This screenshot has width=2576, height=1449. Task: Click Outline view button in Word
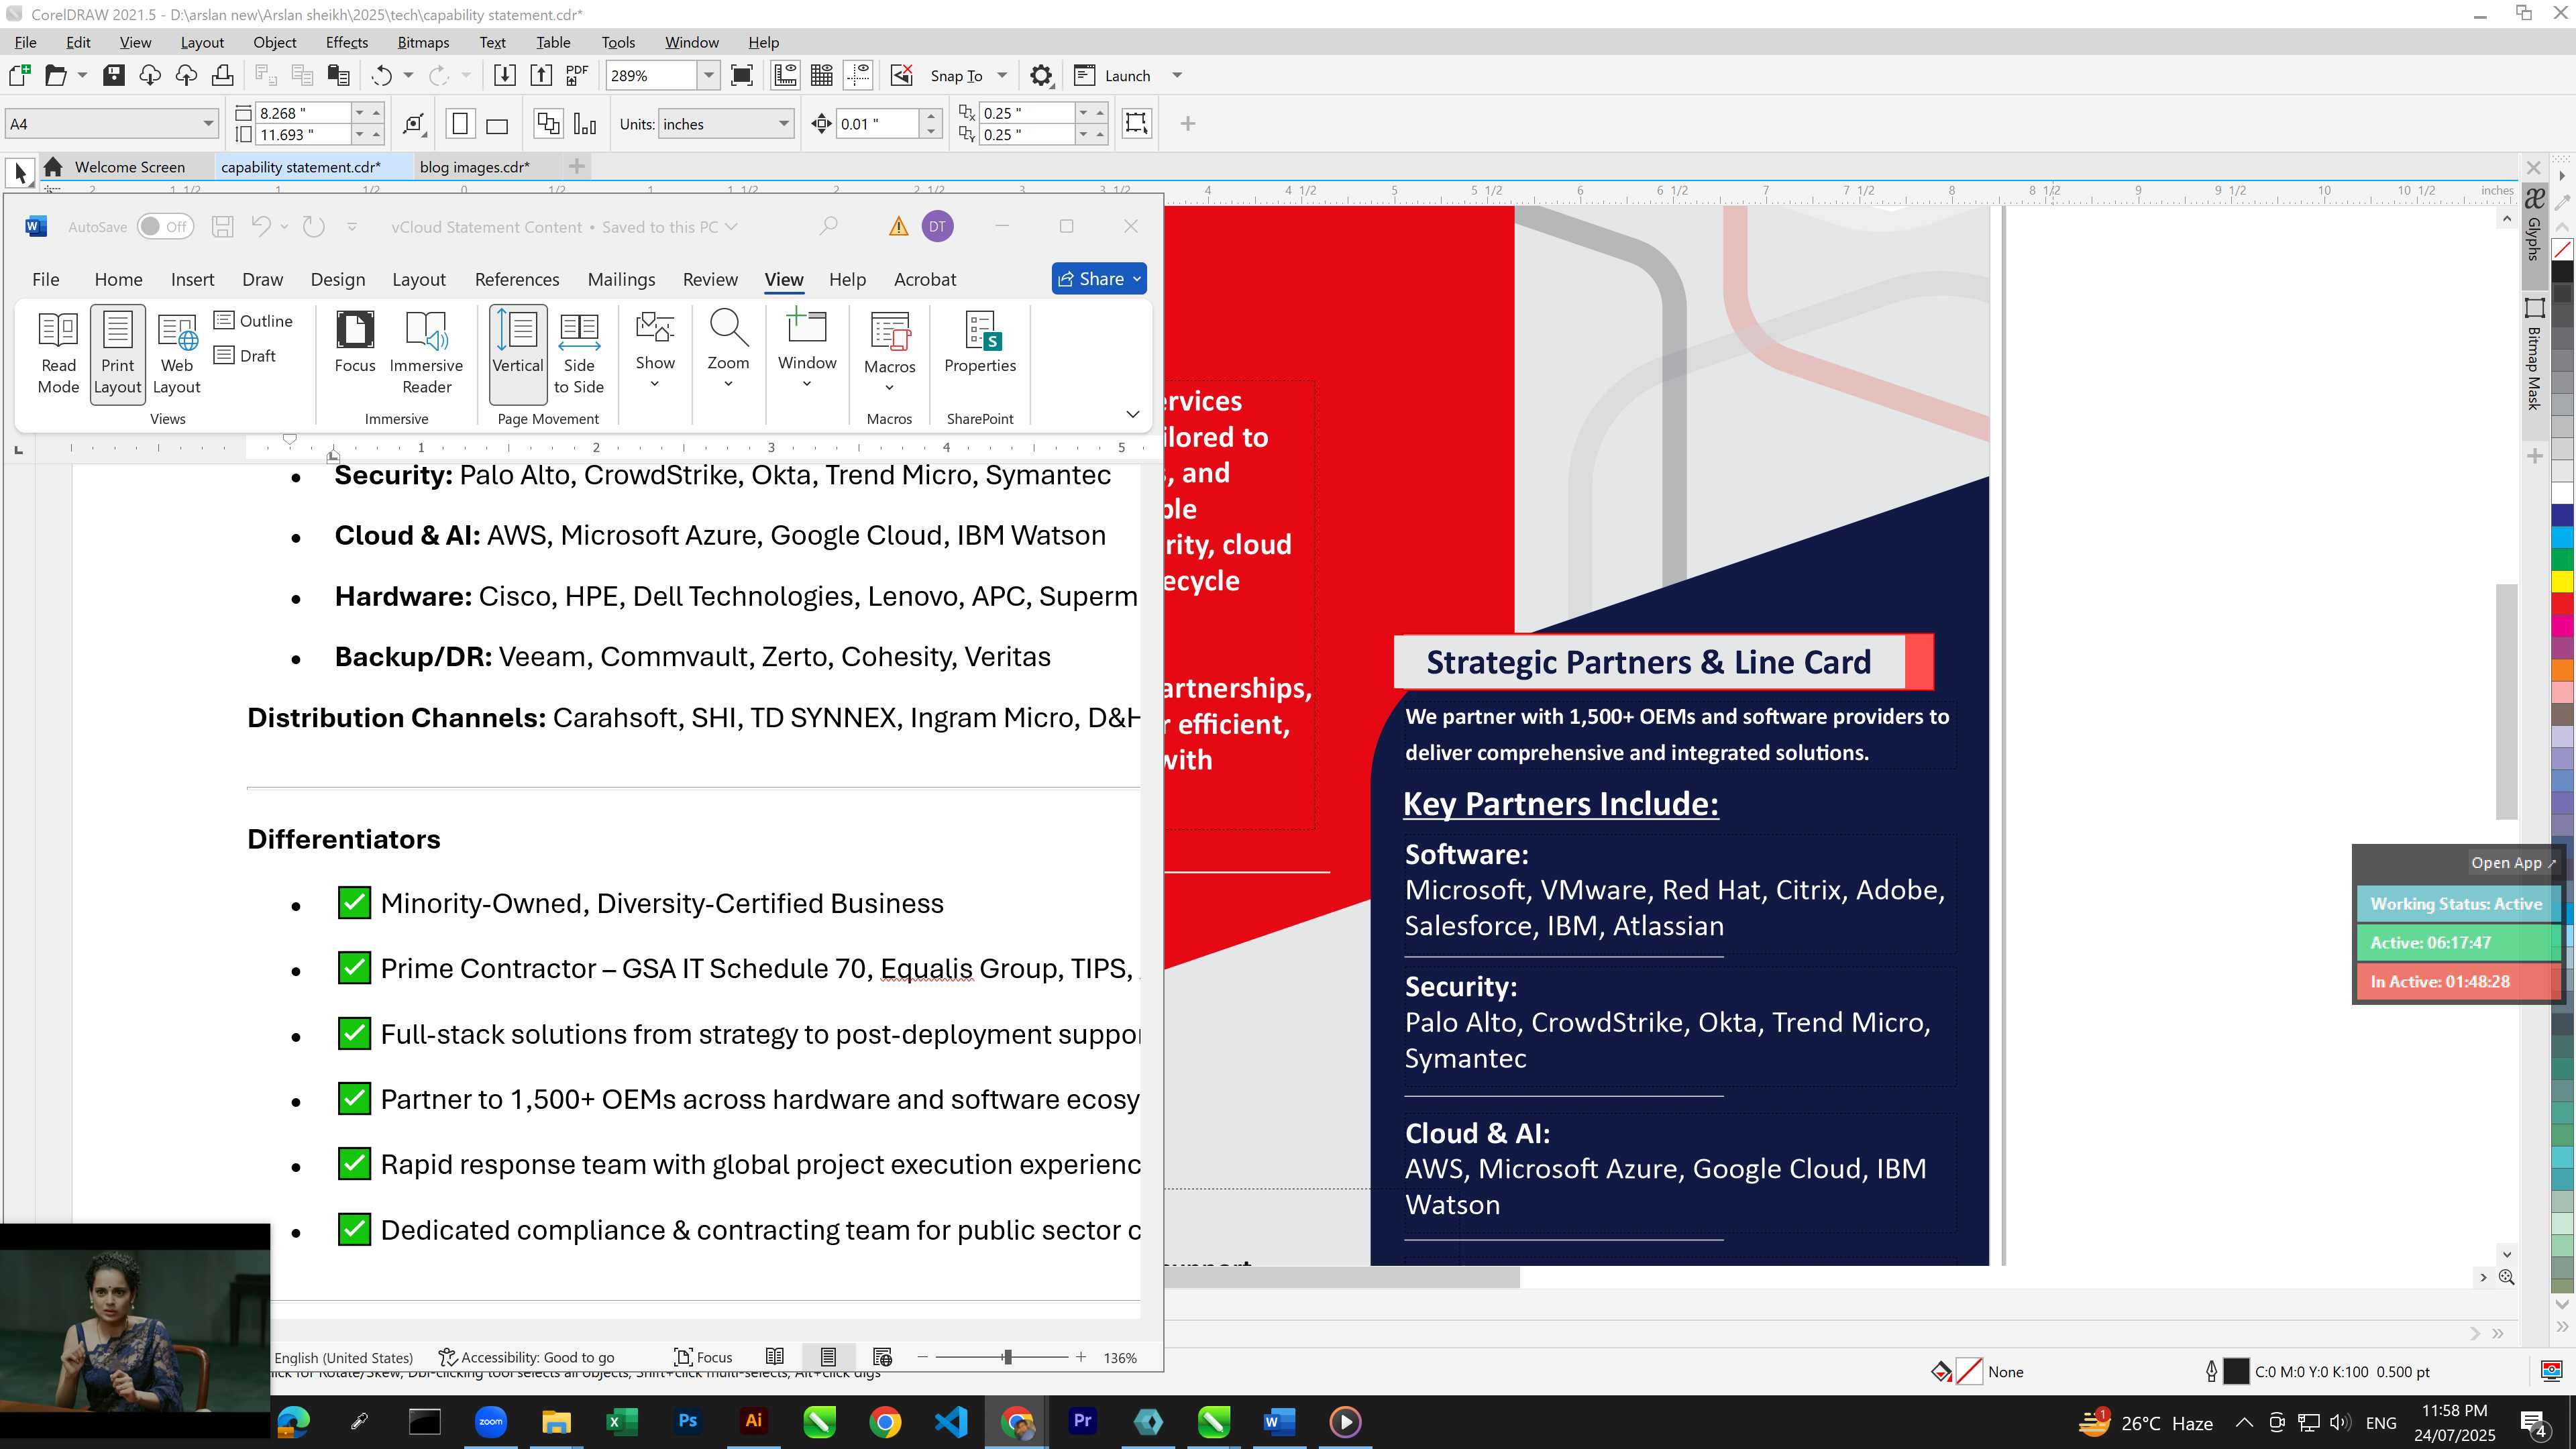(x=254, y=320)
